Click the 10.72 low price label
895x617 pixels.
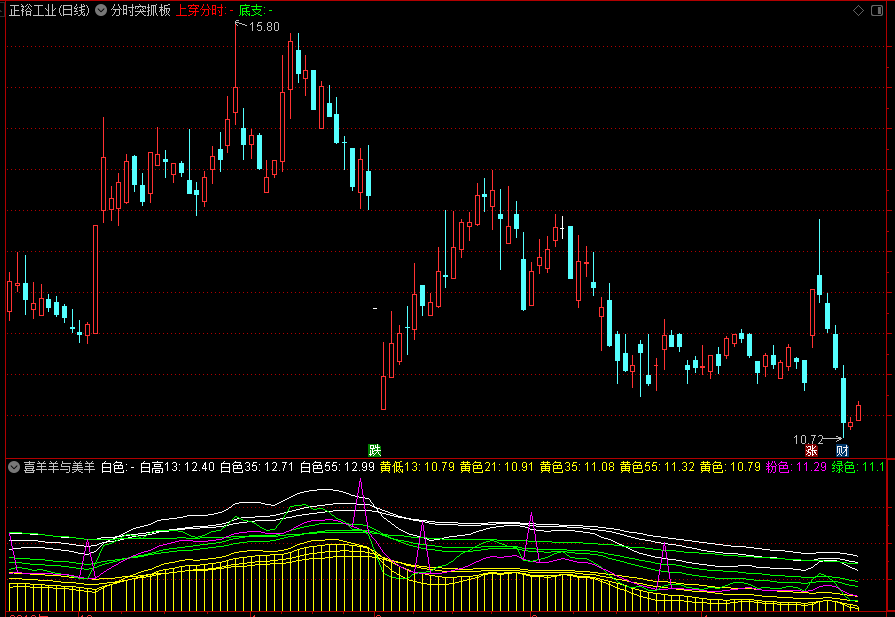808,439
